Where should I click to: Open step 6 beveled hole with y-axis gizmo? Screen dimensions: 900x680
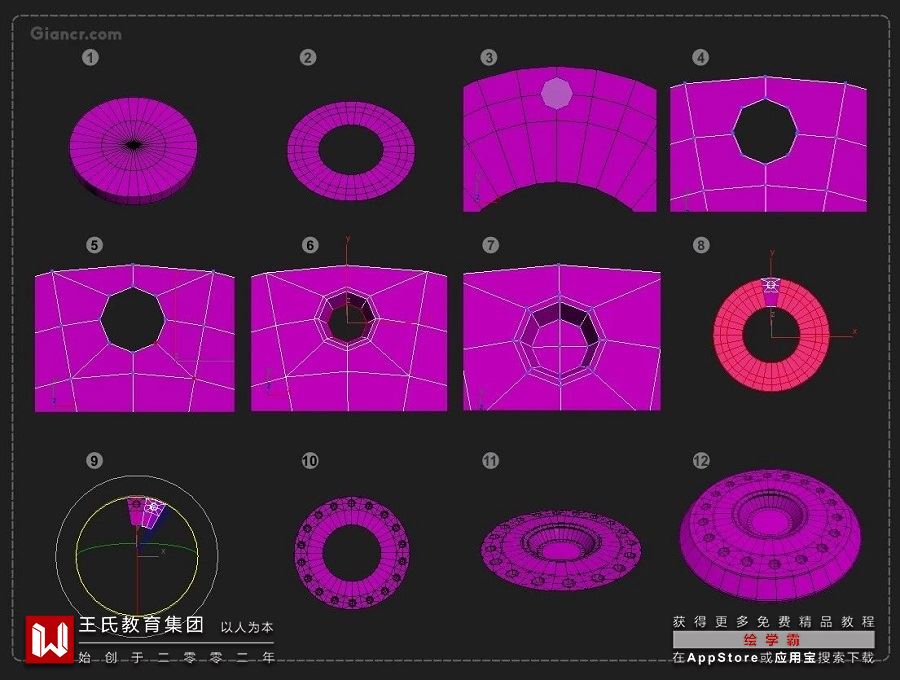pyautogui.click(x=349, y=338)
